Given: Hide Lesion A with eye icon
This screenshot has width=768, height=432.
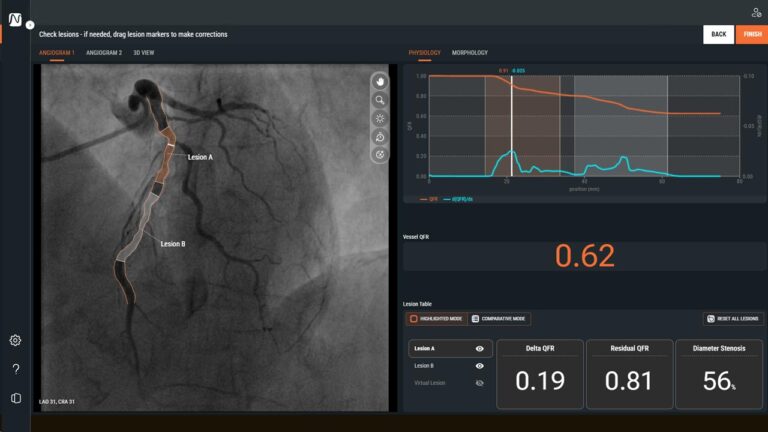Looking at the screenshot, I should tap(480, 349).
